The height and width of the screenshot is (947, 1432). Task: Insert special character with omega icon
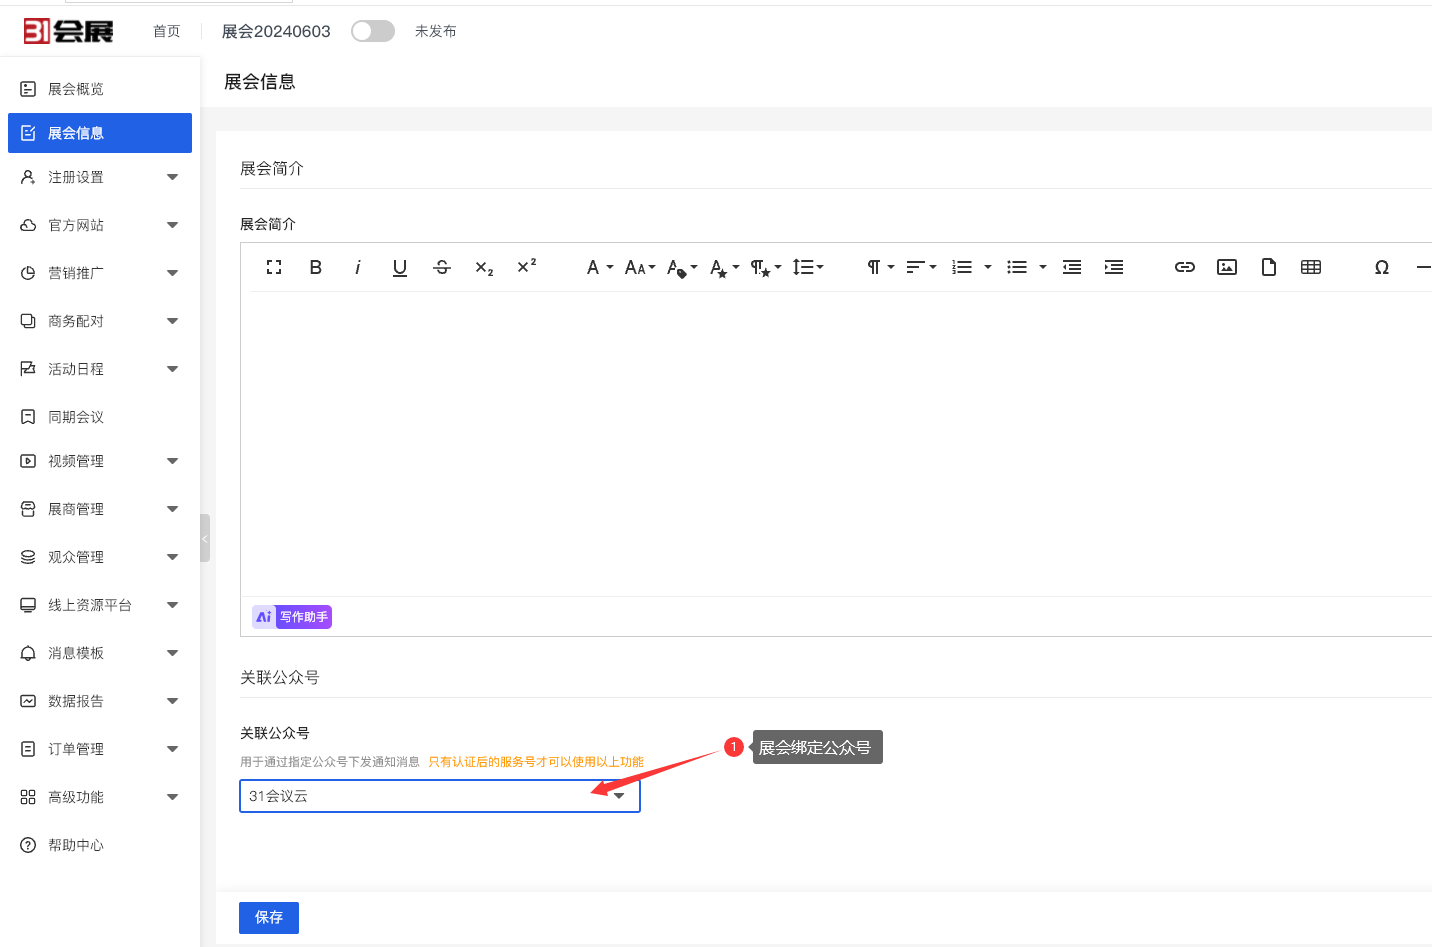pyautogui.click(x=1382, y=267)
